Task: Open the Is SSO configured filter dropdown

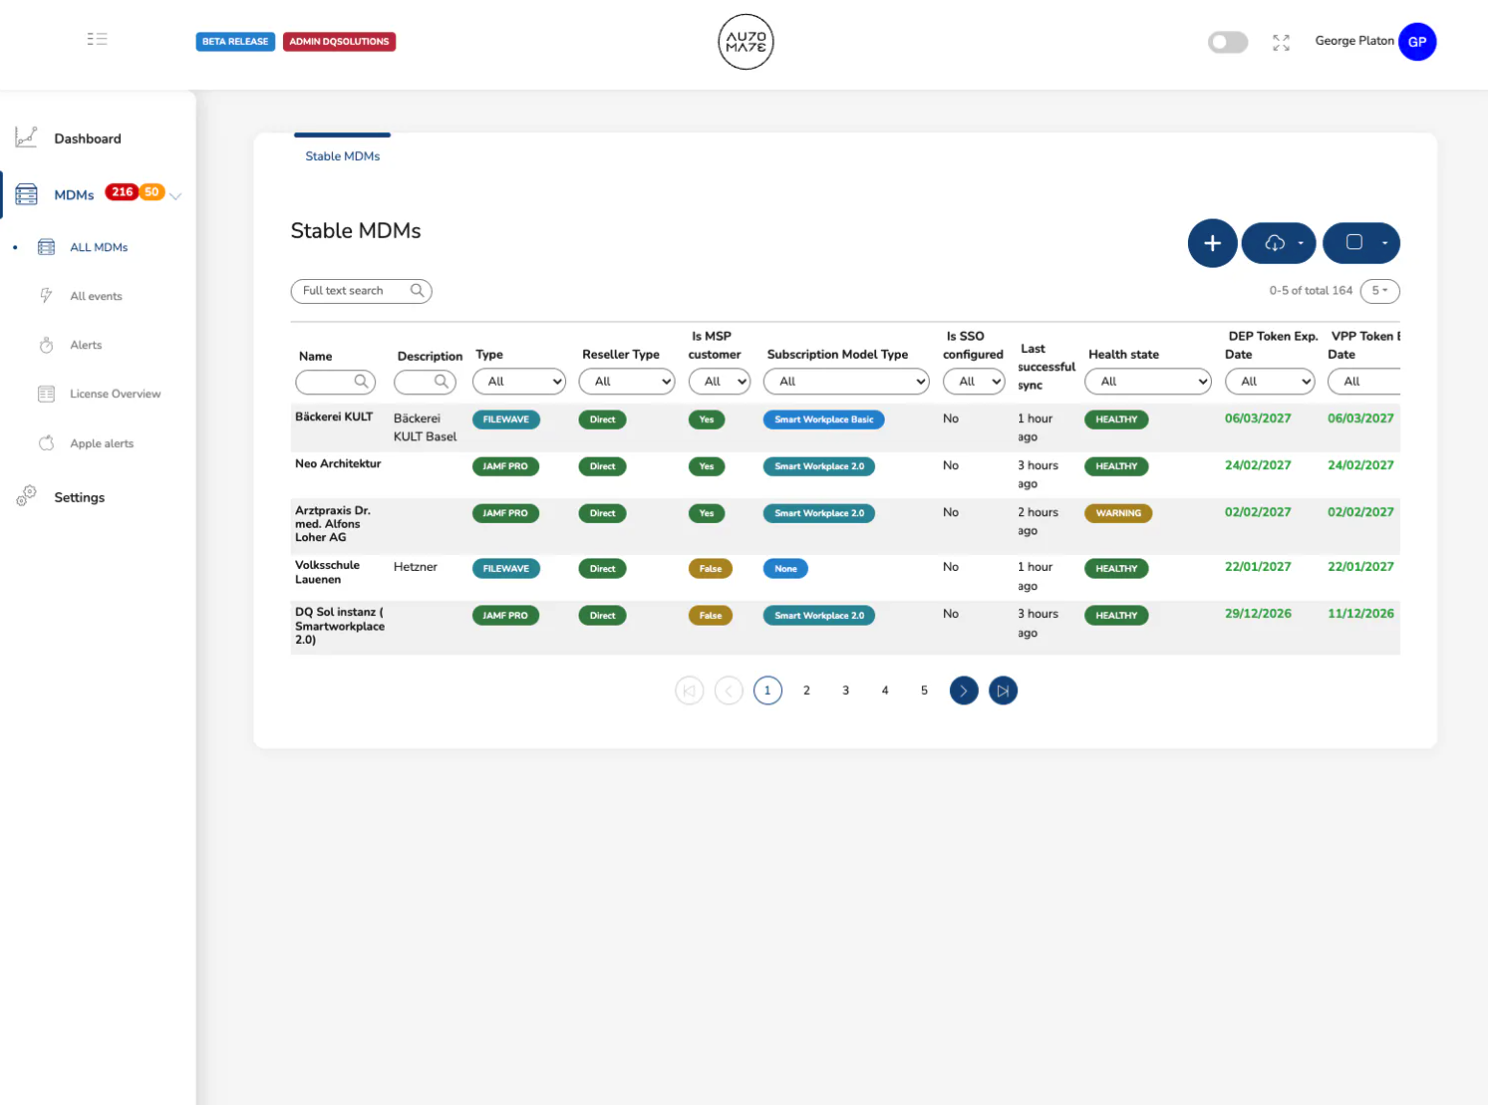Action: coord(974,382)
